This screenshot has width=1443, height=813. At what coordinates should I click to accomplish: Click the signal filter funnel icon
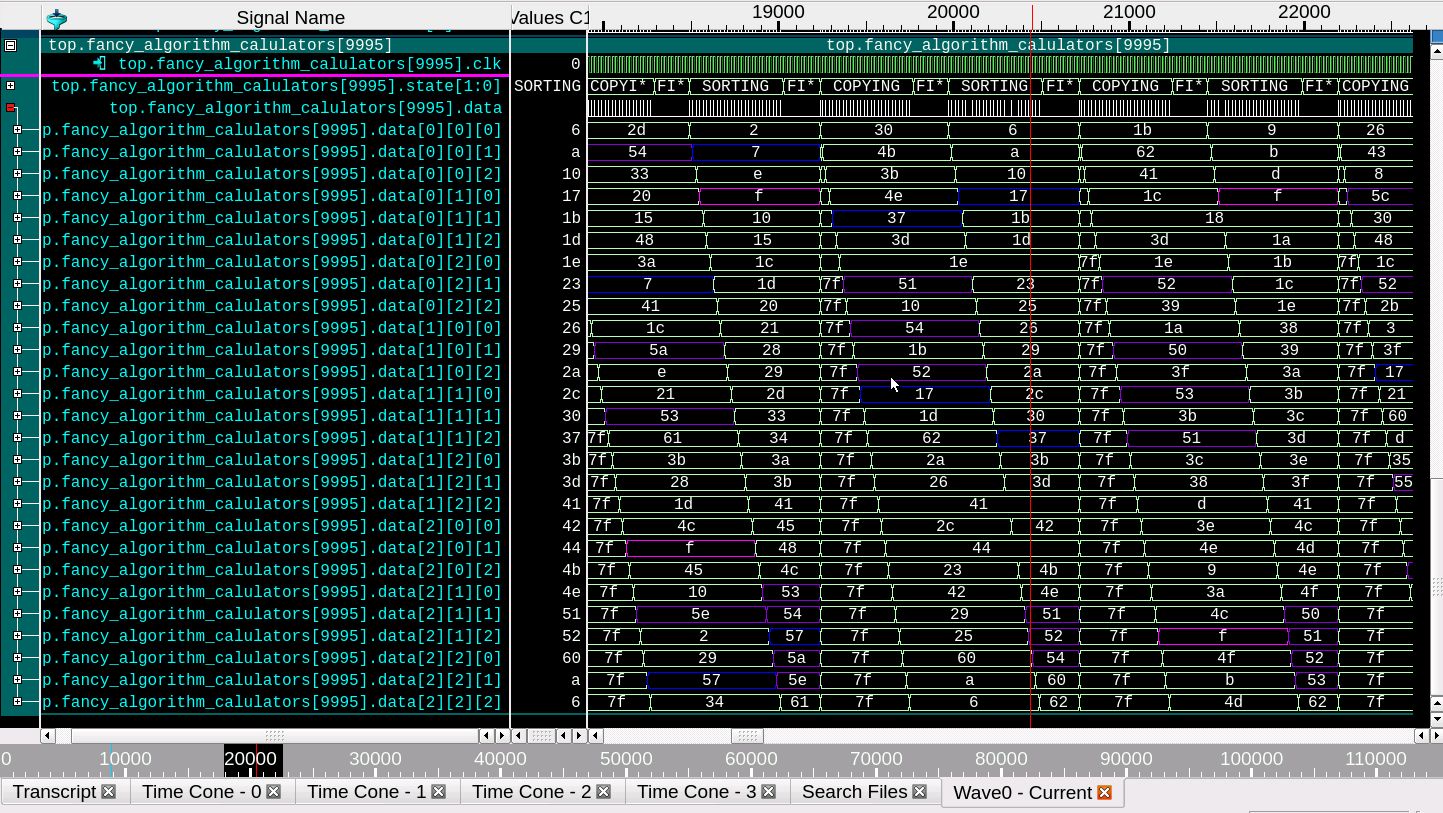point(57,18)
